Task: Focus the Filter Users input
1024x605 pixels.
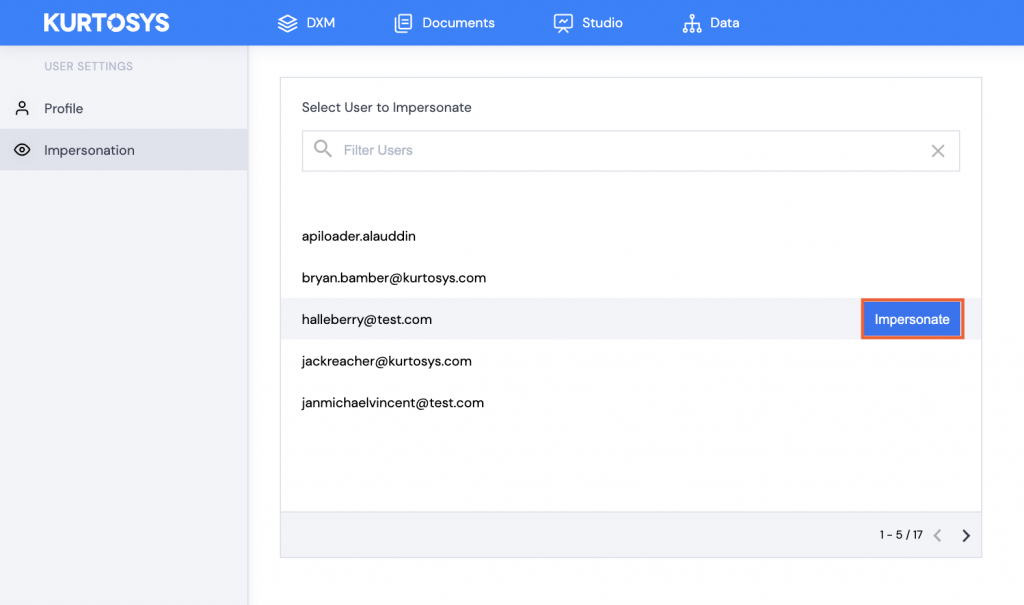Action: click(631, 151)
